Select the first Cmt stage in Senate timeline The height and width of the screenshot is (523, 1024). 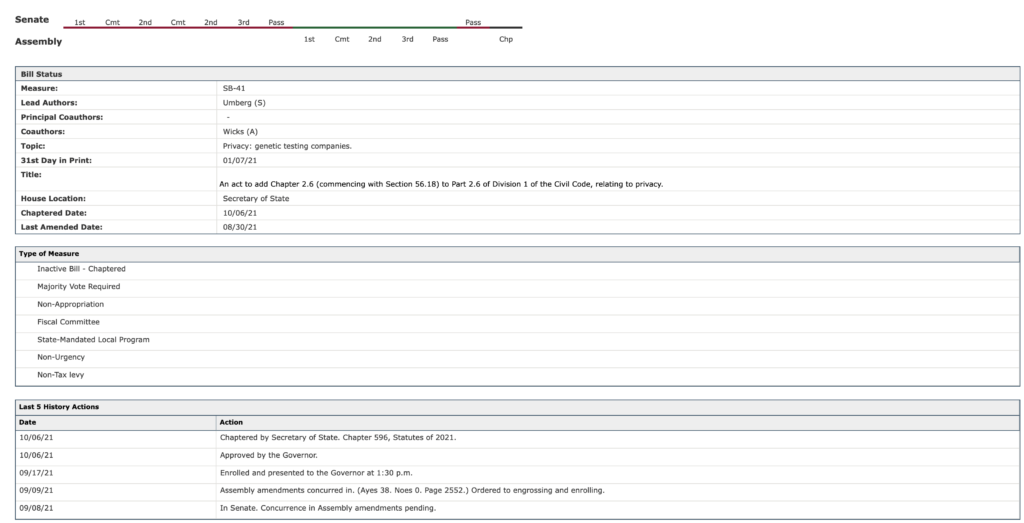click(x=112, y=22)
